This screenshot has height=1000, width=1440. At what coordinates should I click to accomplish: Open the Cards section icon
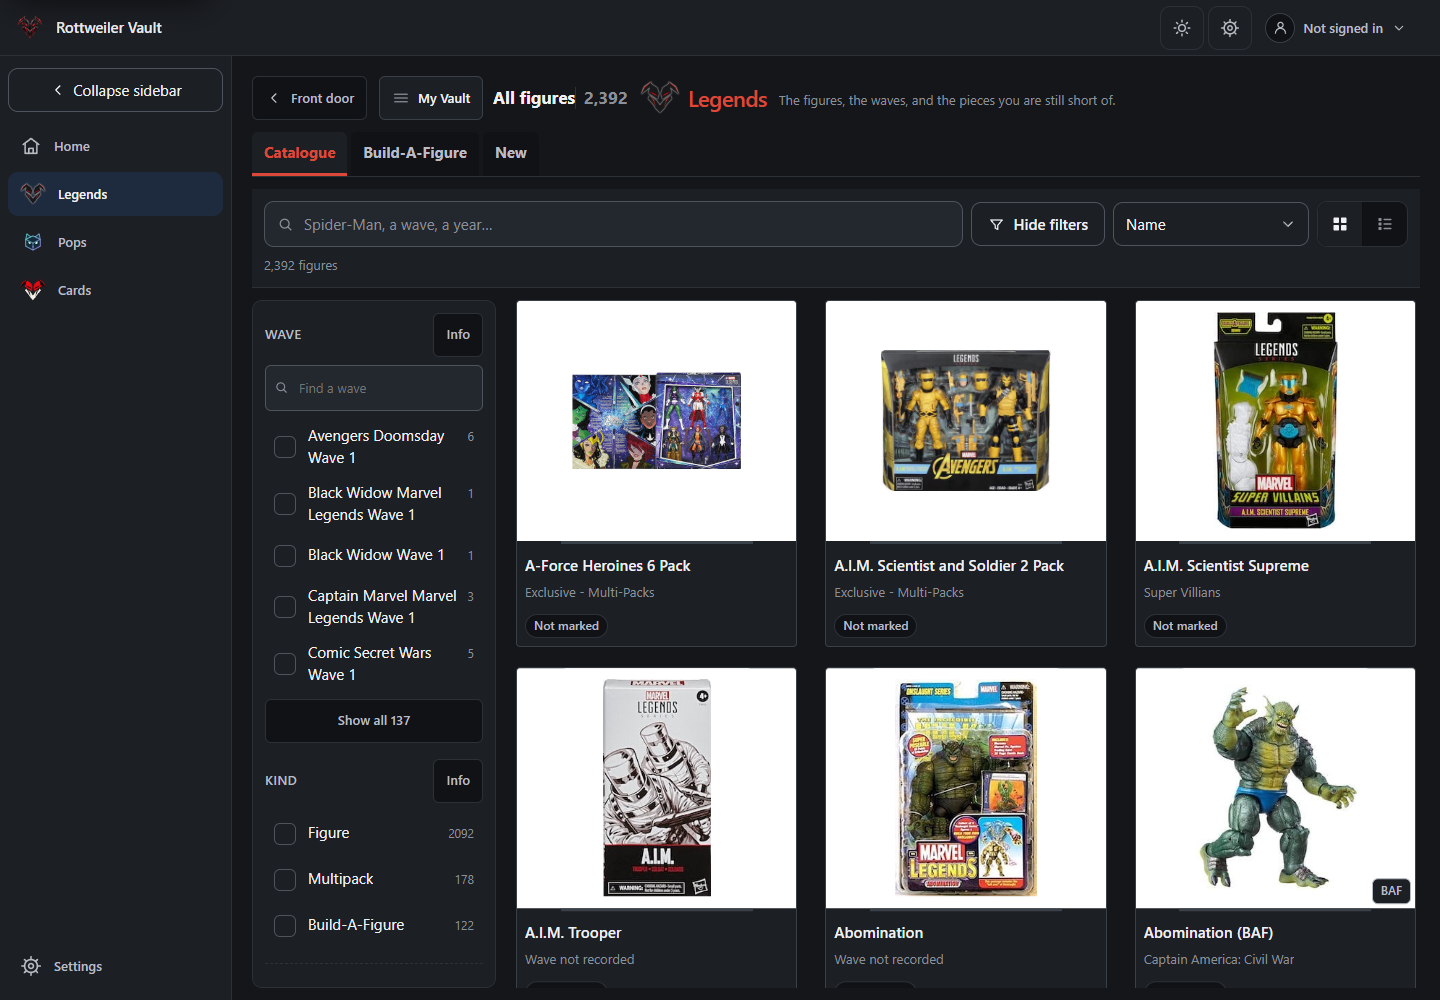[x=33, y=290]
